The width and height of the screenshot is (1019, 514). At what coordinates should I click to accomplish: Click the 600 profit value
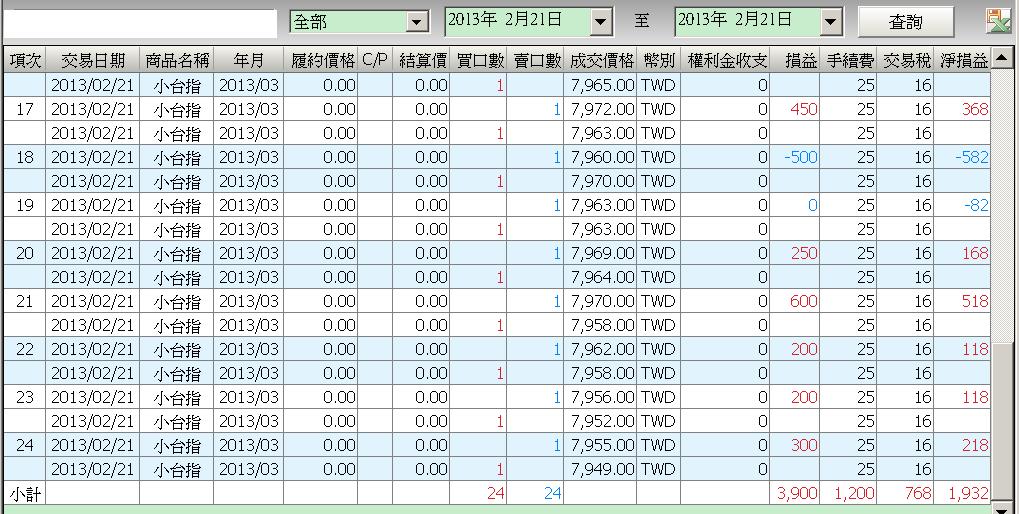pyautogui.click(x=803, y=302)
